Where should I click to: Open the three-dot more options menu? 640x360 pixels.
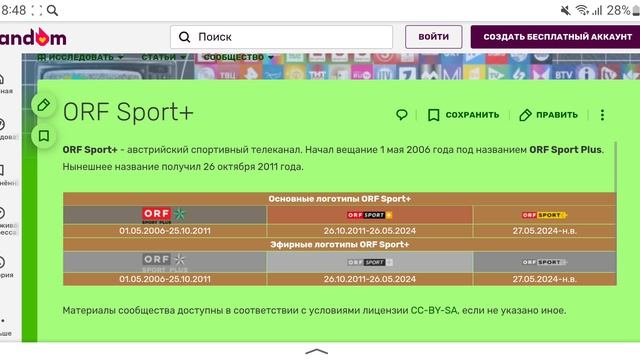tap(602, 115)
